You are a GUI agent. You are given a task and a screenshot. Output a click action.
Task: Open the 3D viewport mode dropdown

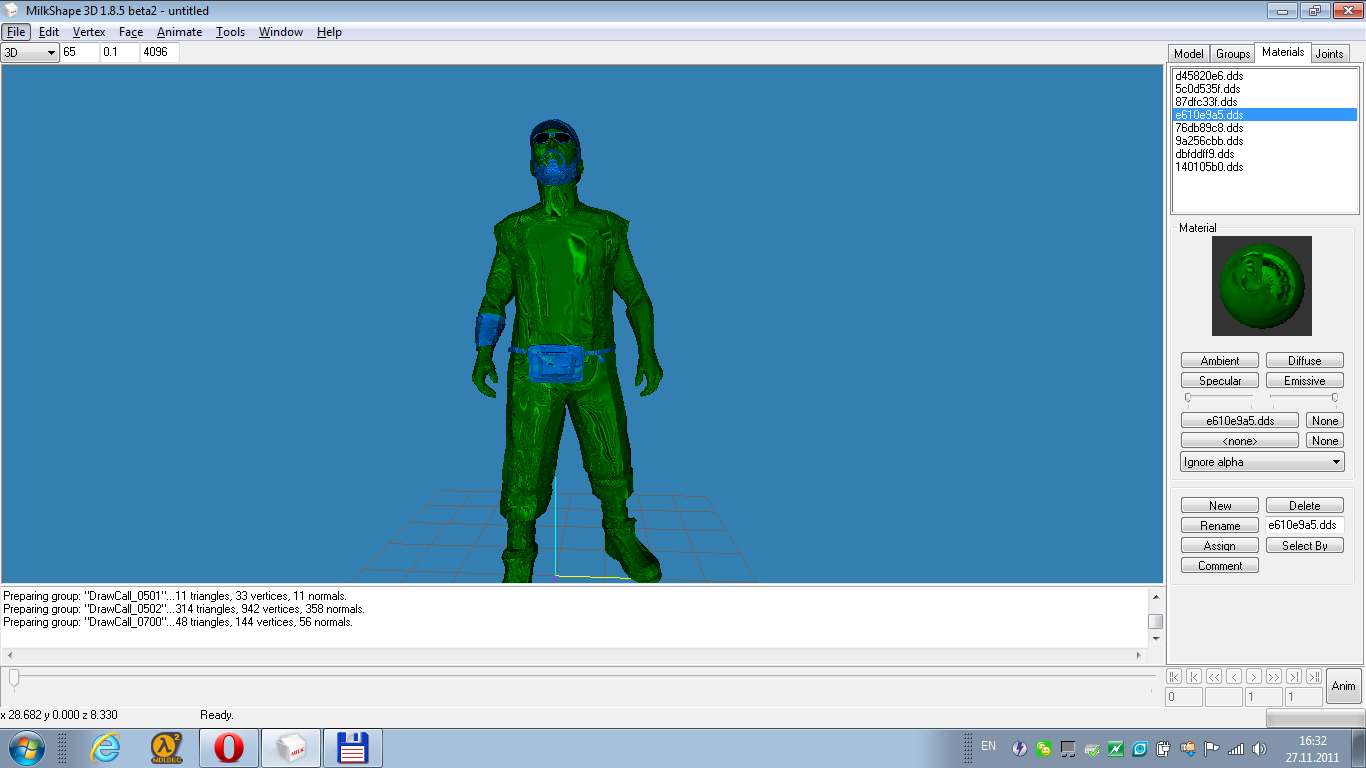(x=31, y=52)
